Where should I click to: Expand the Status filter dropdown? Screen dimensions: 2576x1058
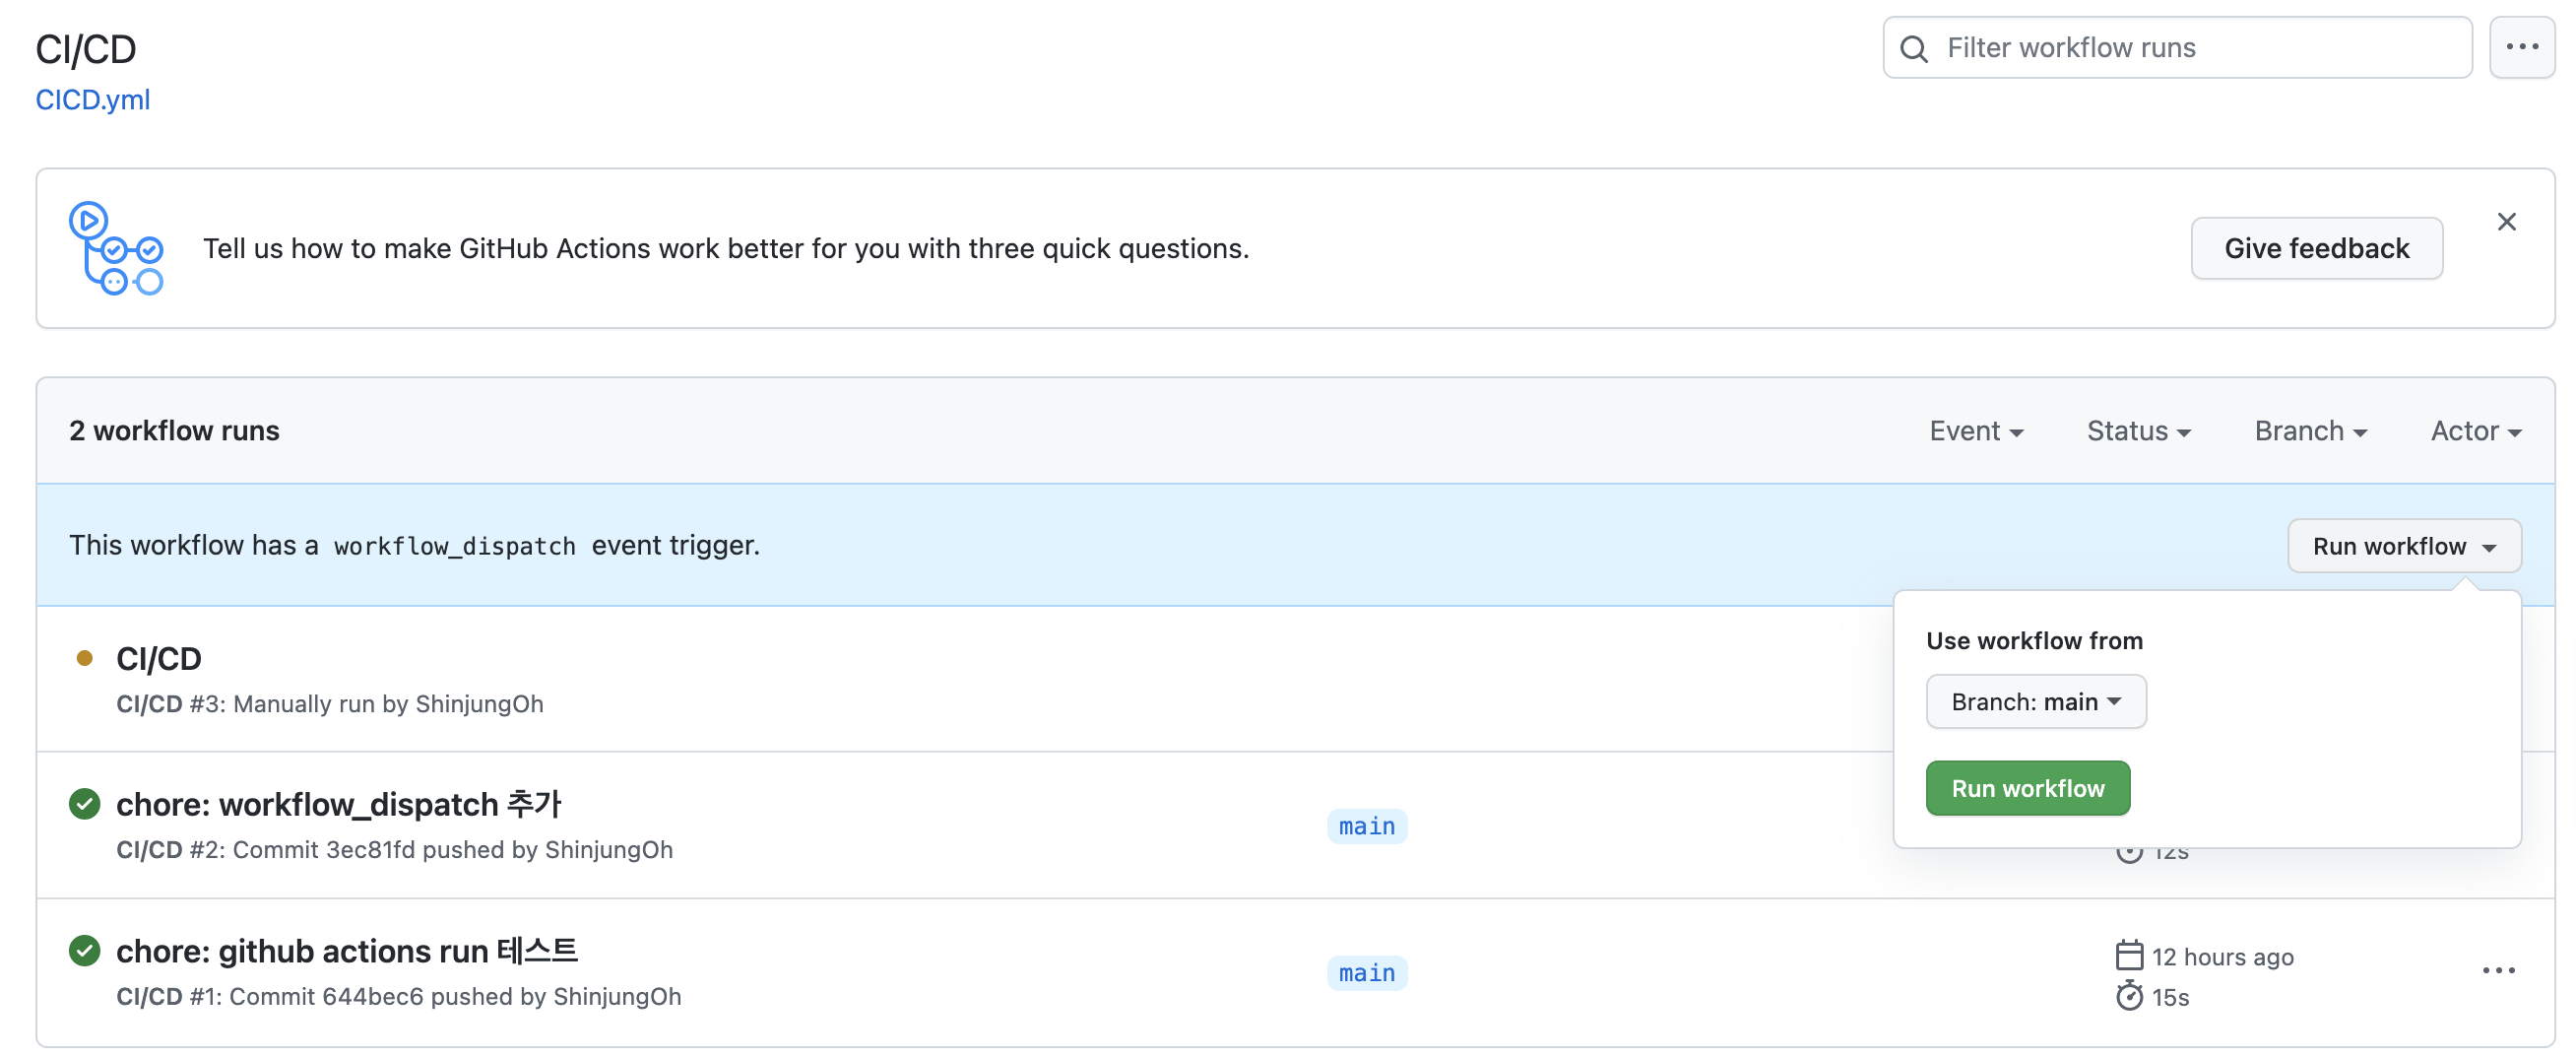click(x=2138, y=431)
